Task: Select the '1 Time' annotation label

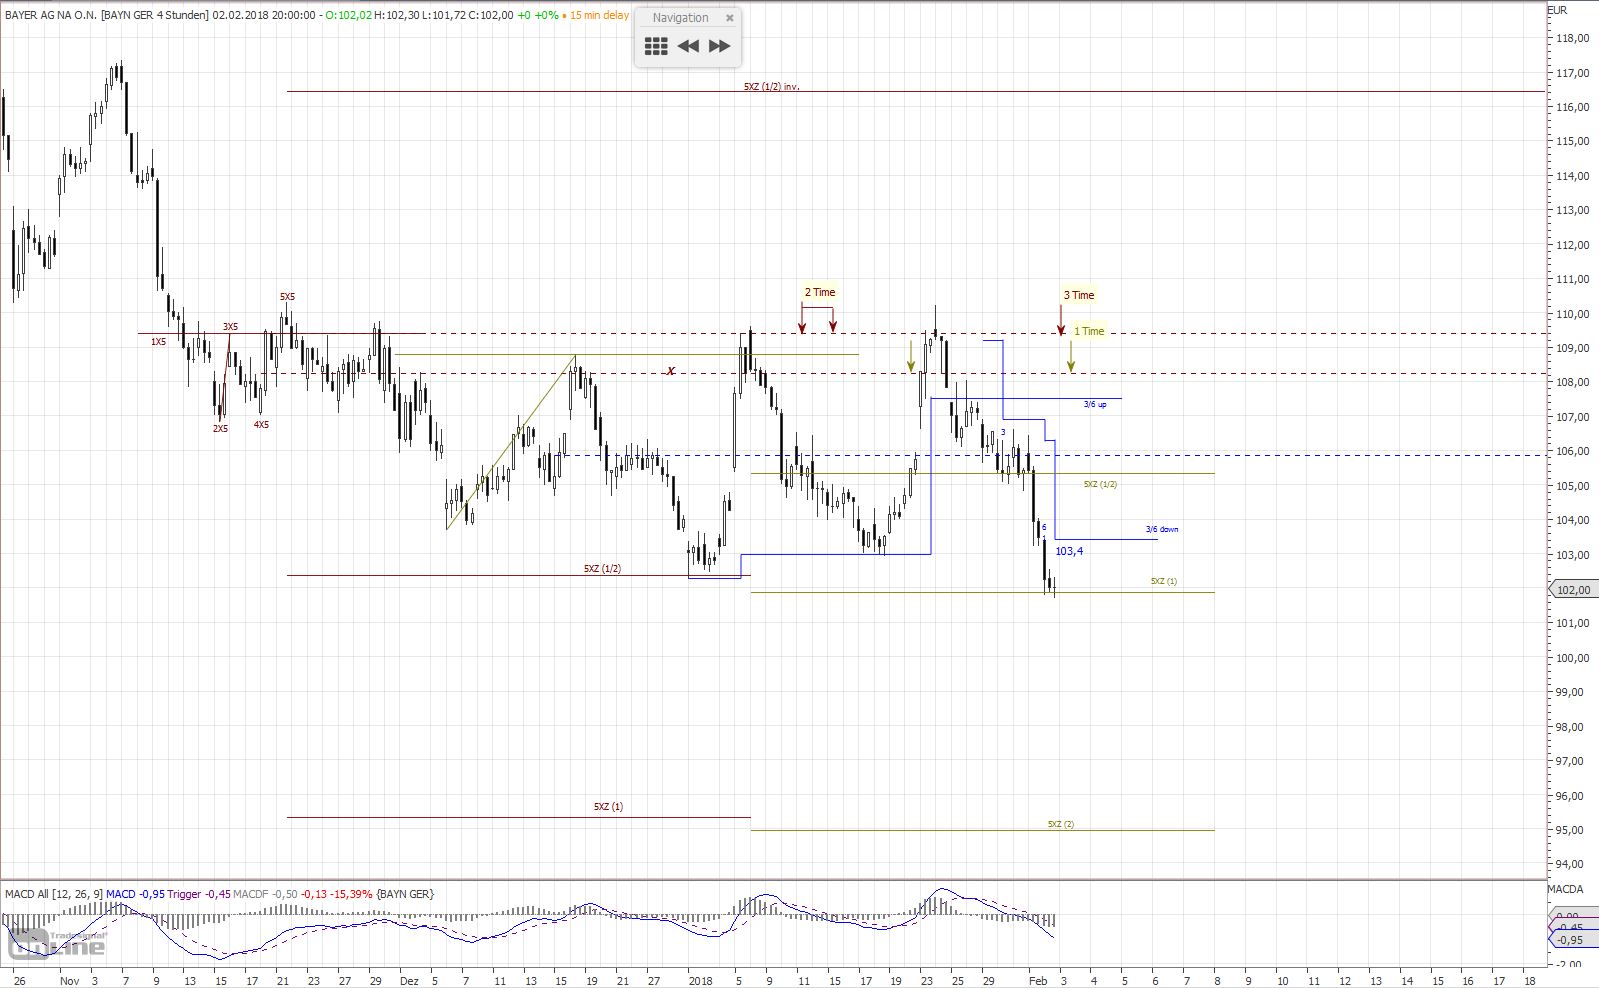Action: click(x=1089, y=331)
